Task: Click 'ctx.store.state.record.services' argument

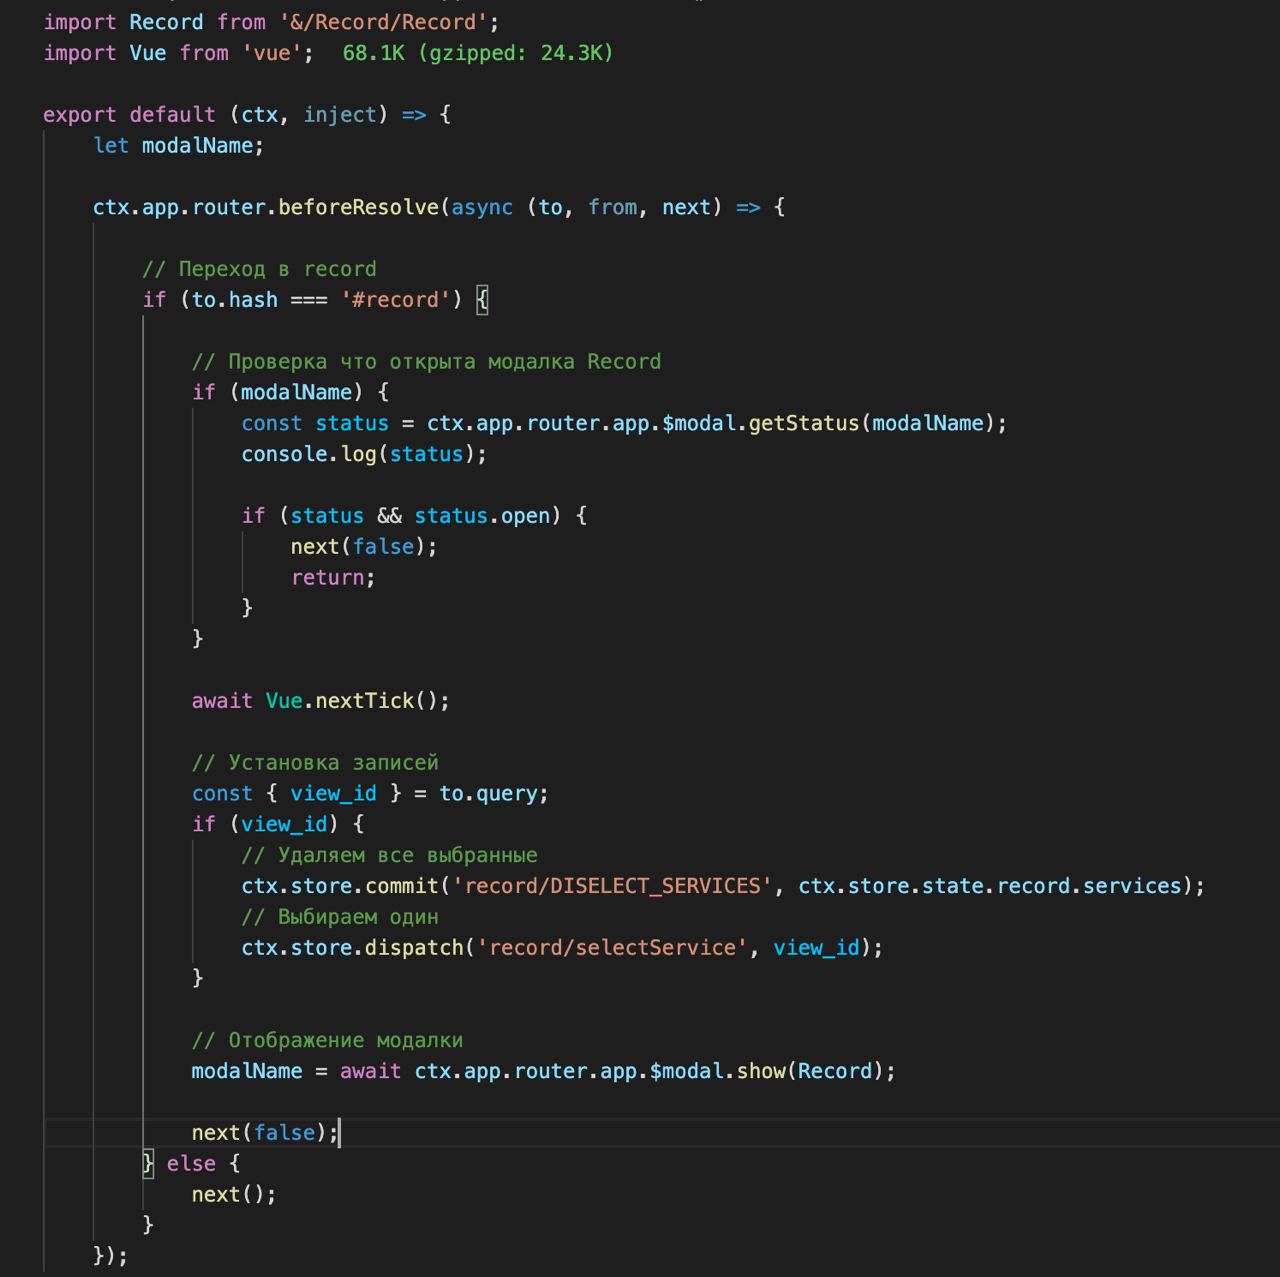Action: point(989,887)
